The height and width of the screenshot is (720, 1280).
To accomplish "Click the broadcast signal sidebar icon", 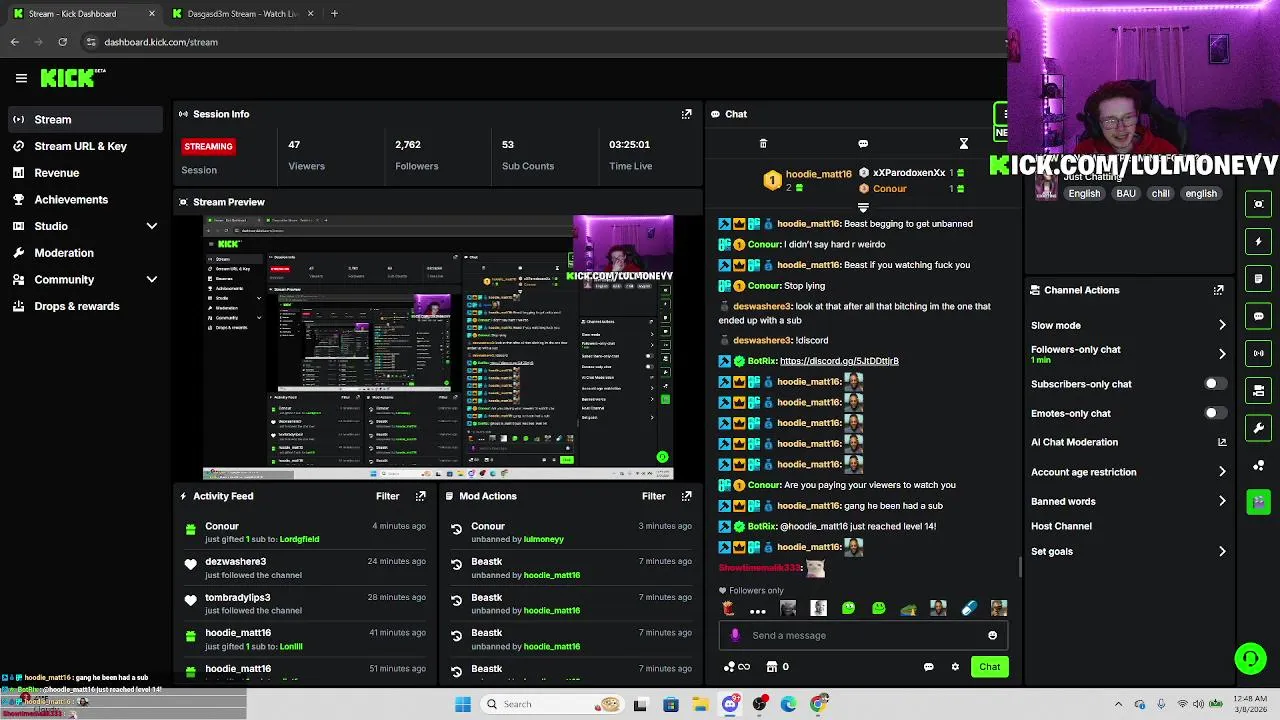I will (x=1258, y=353).
